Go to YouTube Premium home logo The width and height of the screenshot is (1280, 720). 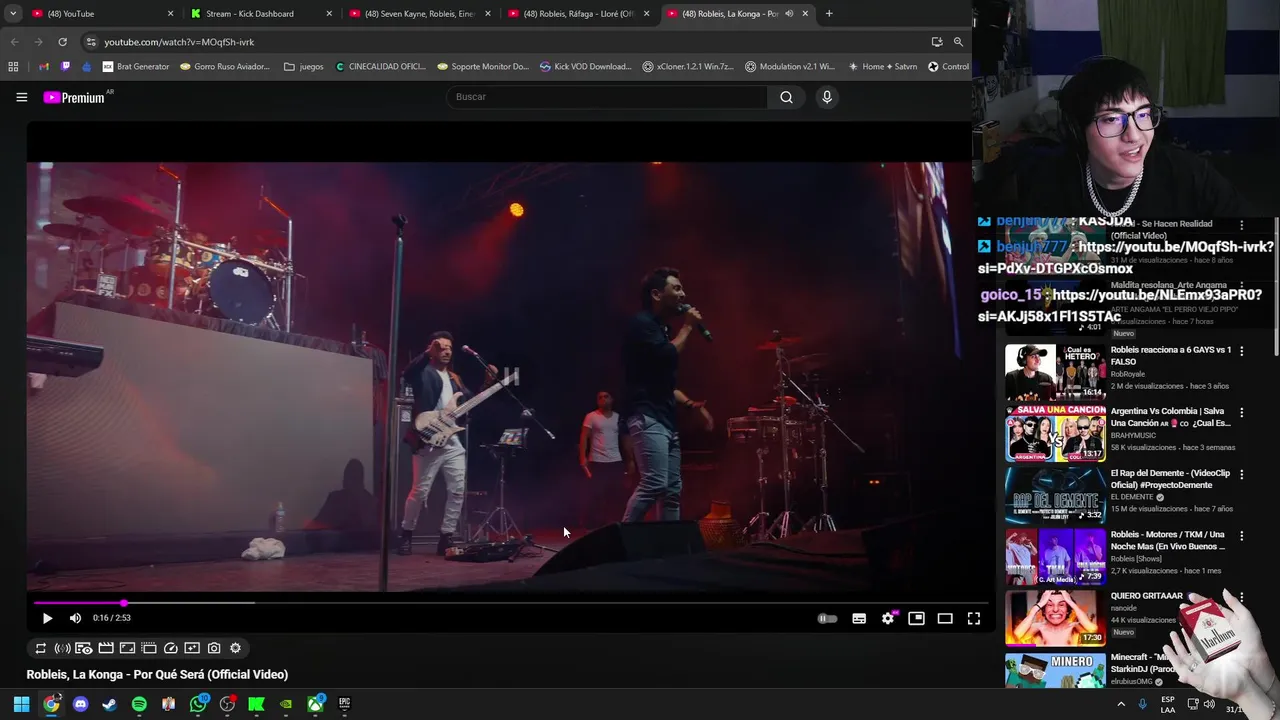tap(76, 97)
